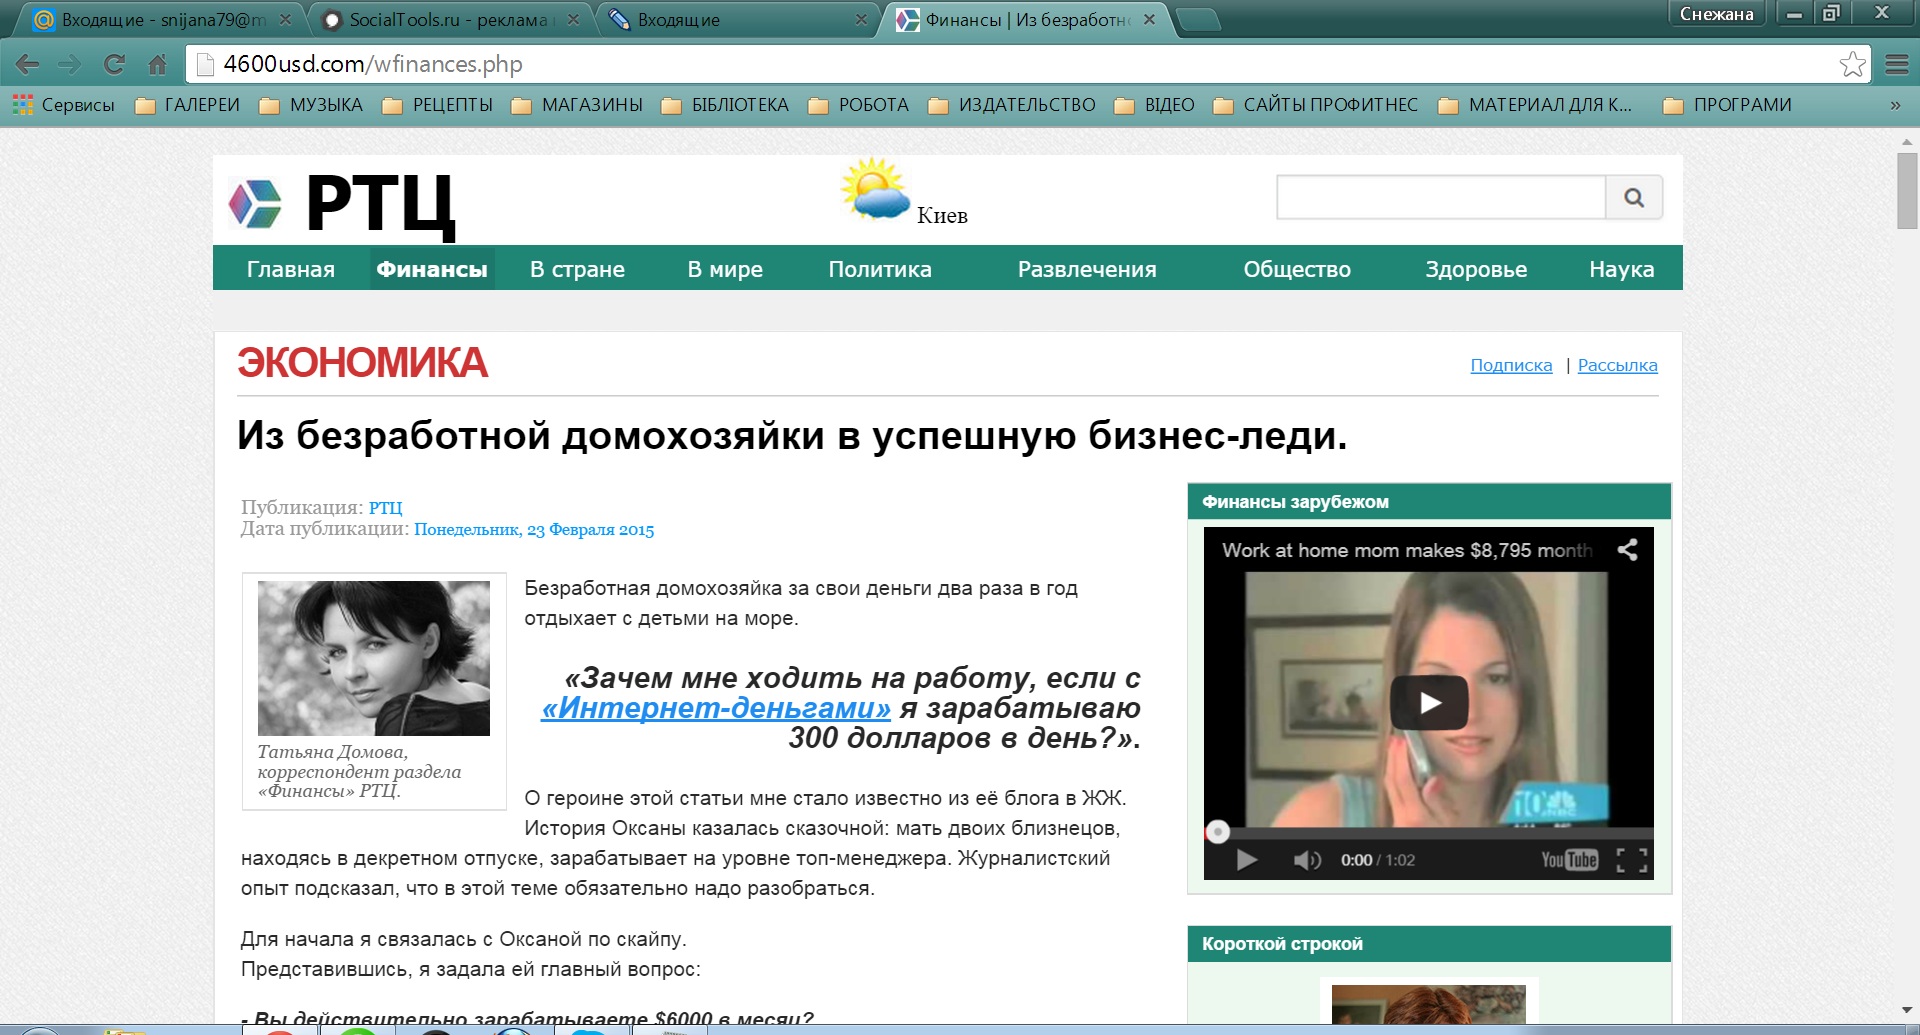Click the Татьяна Домова author photo
Screen dimensions: 1920x1035
[374, 658]
